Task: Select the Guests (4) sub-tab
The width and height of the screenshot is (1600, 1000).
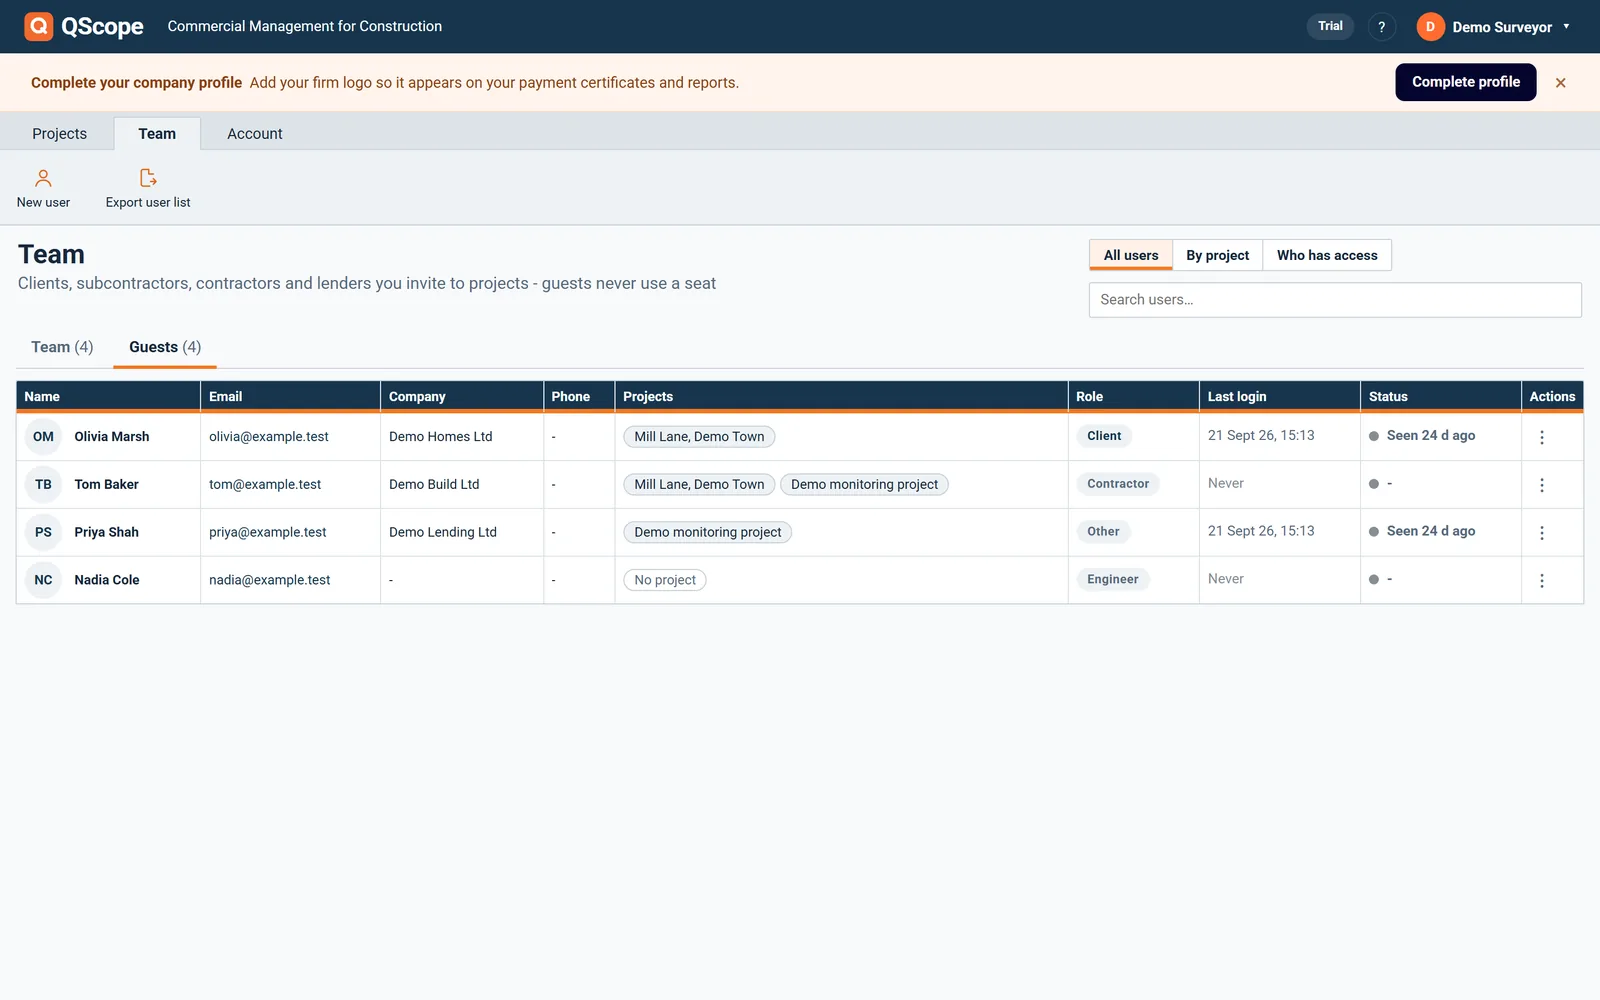Action: tap(165, 347)
